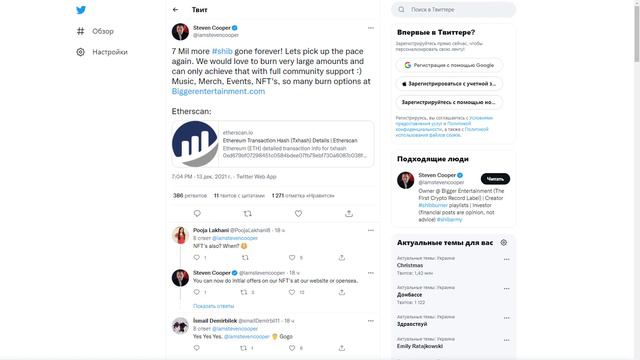Open more options menu on main tweet
The image size is (640, 360).
point(371,28)
